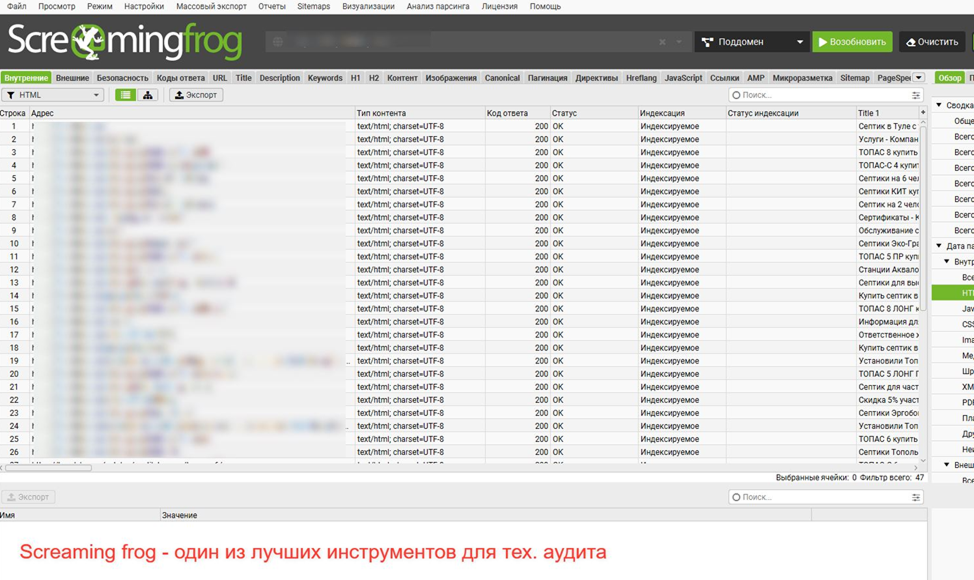This screenshot has width=974, height=580.
Task: Switch to the H1 tab
Action: pyautogui.click(x=355, y=78)
